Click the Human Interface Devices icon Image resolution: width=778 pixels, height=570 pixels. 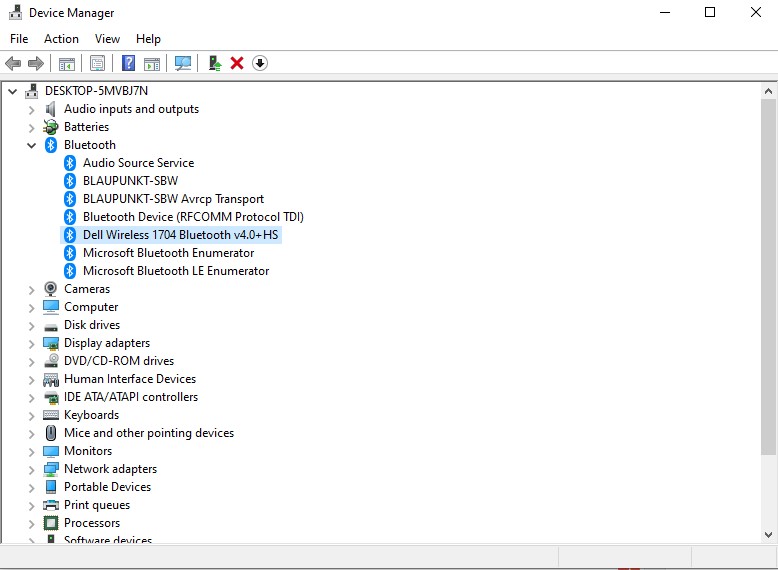[x=51, y=379]
